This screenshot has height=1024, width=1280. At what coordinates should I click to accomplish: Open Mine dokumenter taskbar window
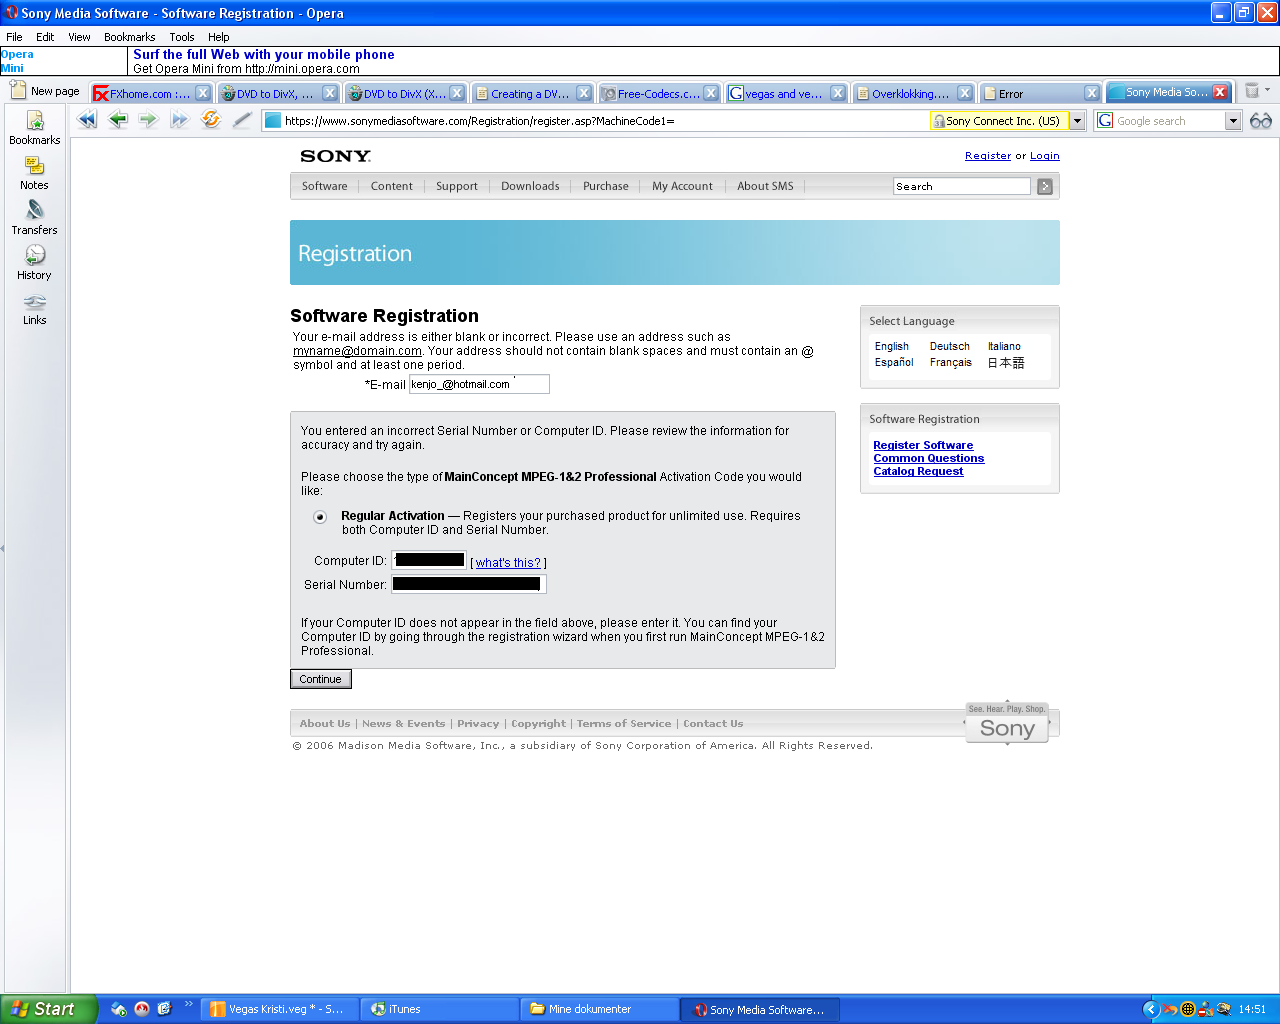(x=600, y=1009)
